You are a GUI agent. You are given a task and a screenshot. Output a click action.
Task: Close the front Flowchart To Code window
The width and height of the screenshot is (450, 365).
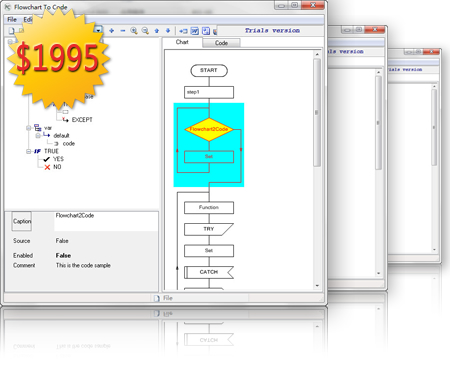click(313, 5)
